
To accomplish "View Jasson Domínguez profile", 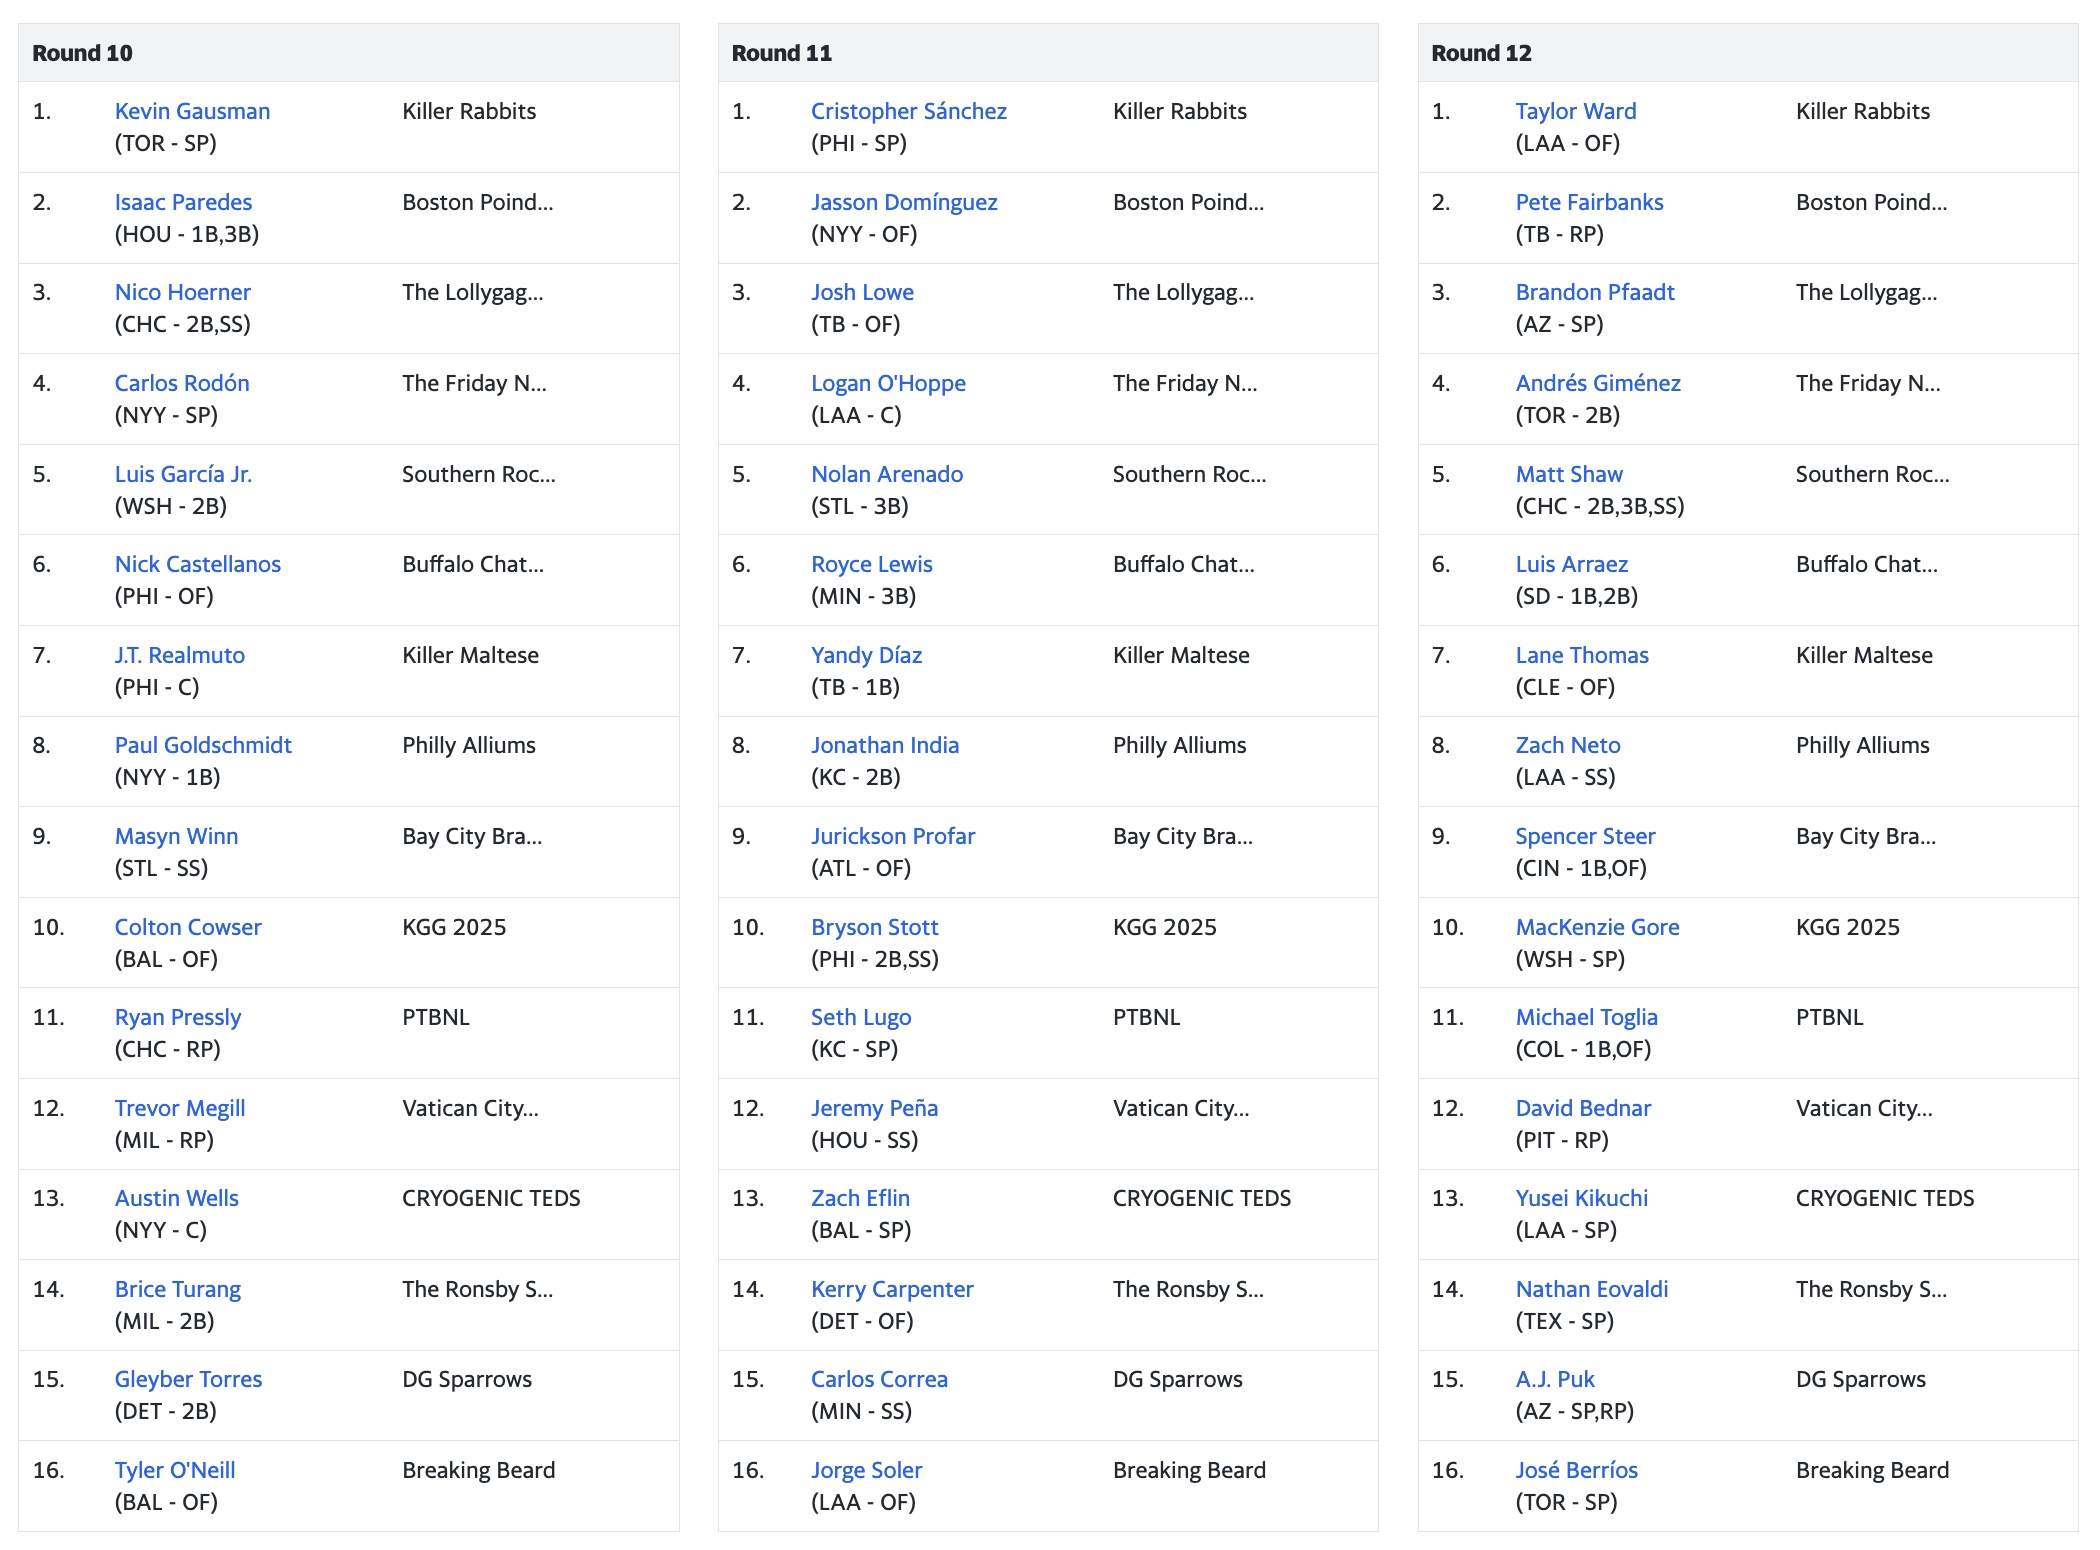I will (x=904, y=202).
